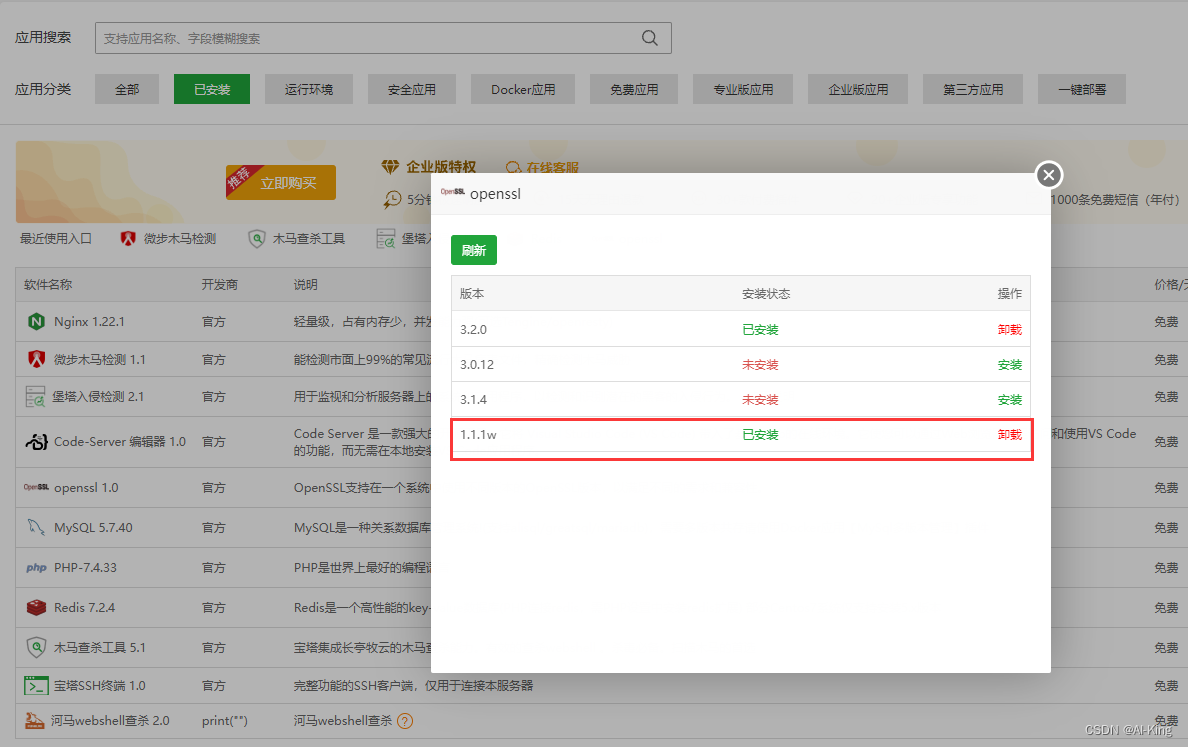Click the 微步木马检测 row shield icon
1188x747 pixels.
36,359
